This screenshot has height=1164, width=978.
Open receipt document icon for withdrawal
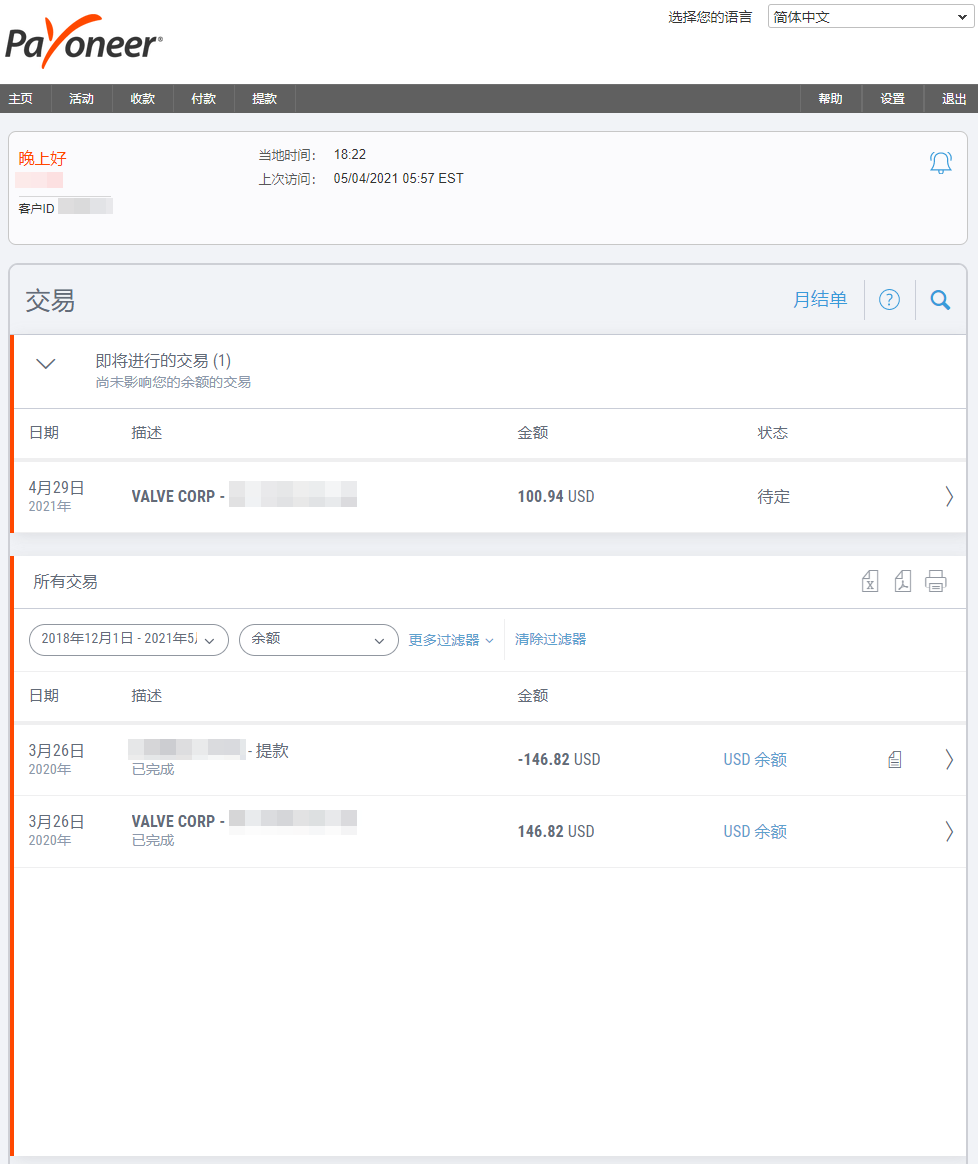(x=895, y=760)
